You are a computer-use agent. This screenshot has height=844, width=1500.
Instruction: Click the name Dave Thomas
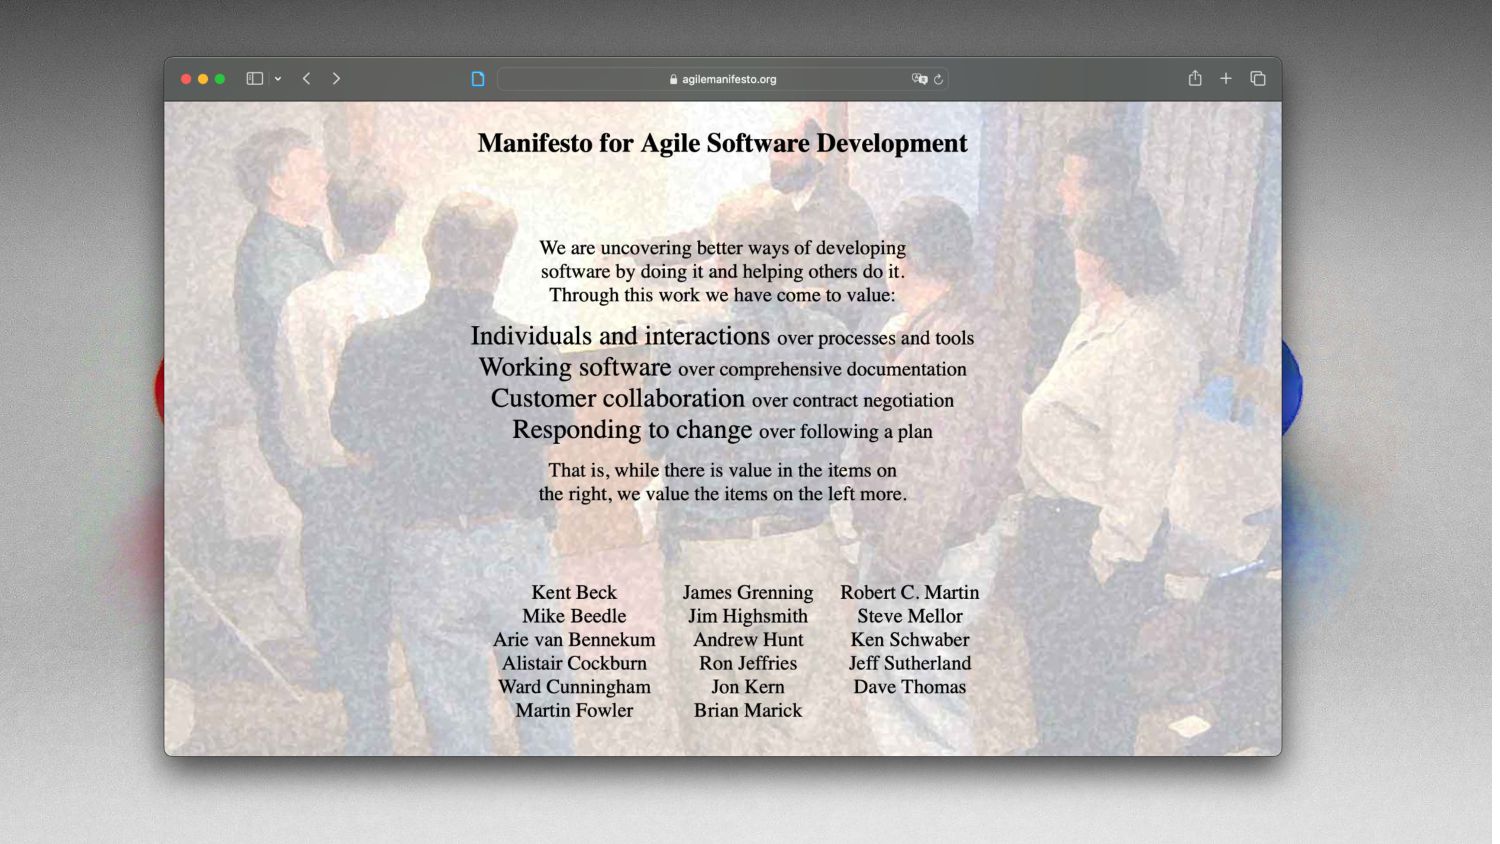(910, 687)
